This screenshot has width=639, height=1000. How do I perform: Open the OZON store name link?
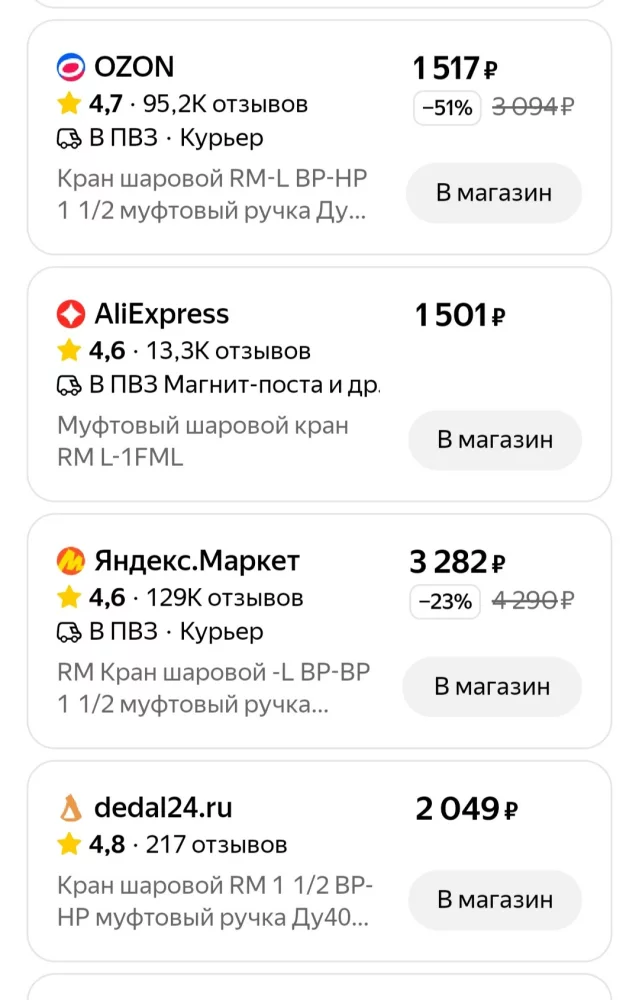134,67
